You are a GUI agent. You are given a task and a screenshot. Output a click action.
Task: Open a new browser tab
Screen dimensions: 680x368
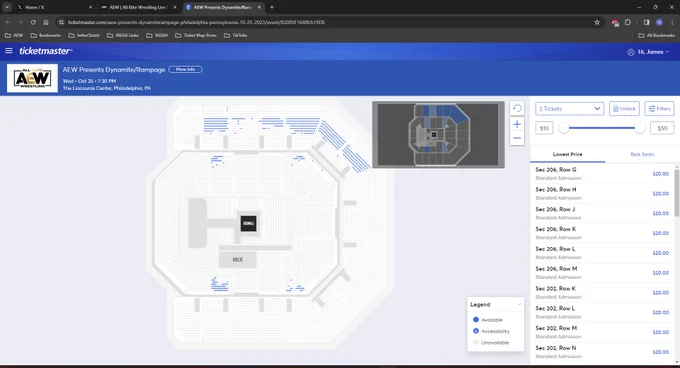click(x=272, y=7)
